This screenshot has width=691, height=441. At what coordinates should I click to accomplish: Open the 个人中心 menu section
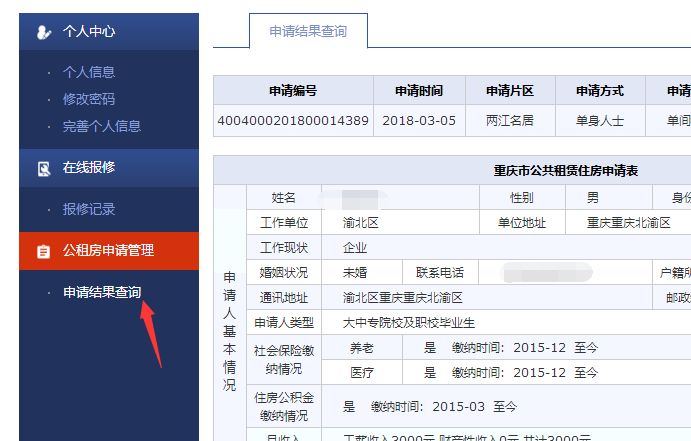pyautogui.click(x=109, y=32)
